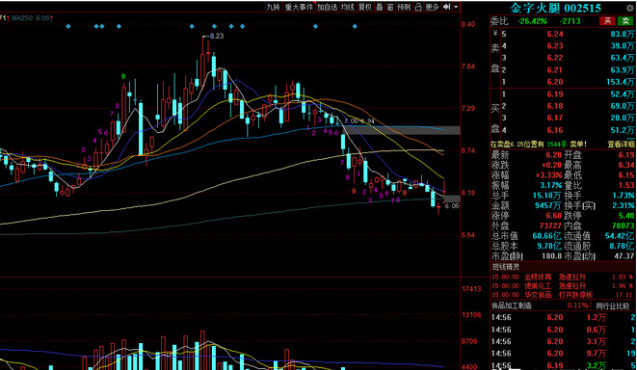Click the green 卖 sell button
This screenshot has height=370, width=637.
click(x=624, y=21)
